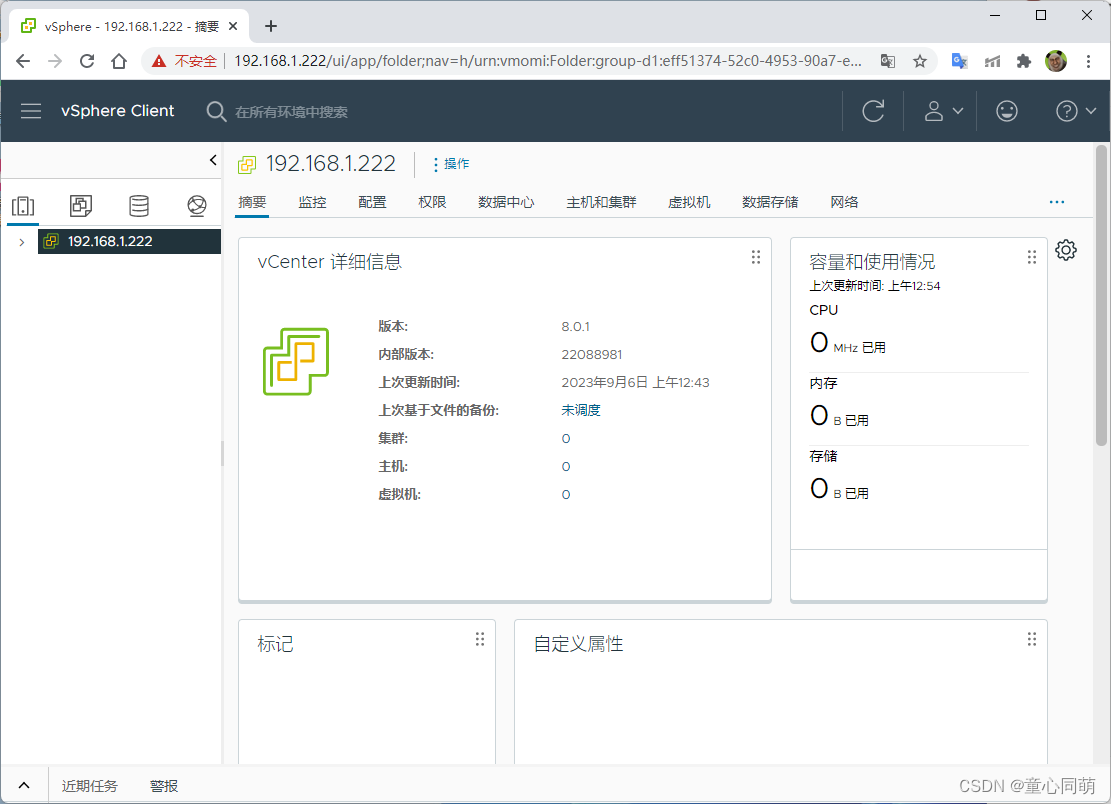Refresh vSphere Client data
This screenshot has height=804, width=1111.
coord(873,111)
